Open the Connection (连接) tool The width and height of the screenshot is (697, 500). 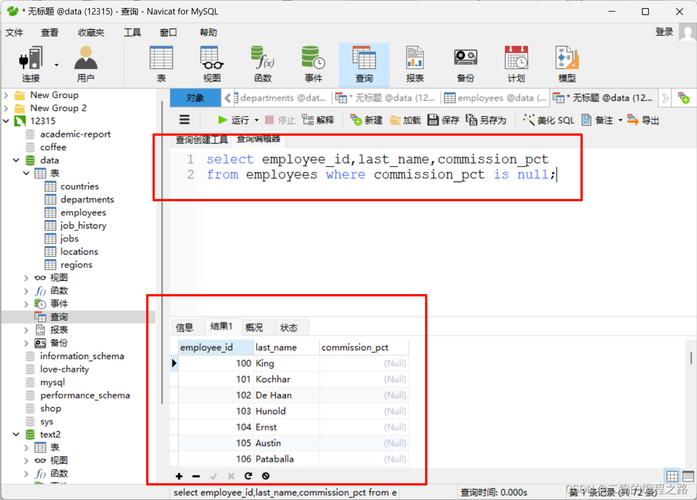pyautogui.click(x=31, y=64)
